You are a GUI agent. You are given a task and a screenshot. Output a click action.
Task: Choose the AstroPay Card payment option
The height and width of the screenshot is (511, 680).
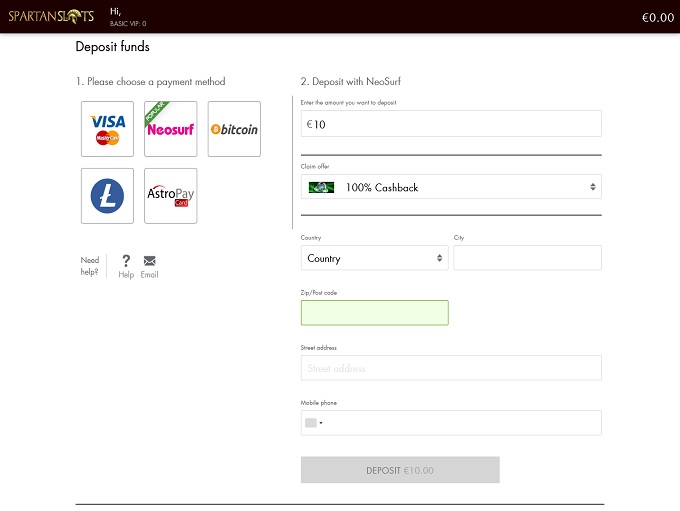[x=170, y=196]
